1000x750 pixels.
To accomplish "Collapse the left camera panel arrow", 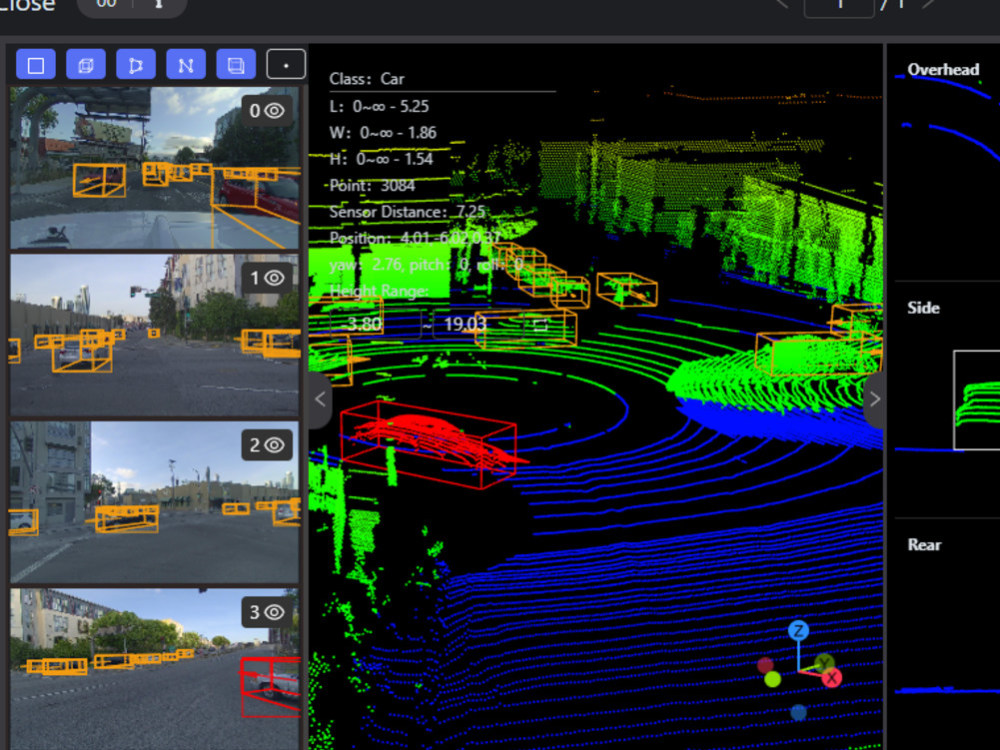I will point(320,399).
